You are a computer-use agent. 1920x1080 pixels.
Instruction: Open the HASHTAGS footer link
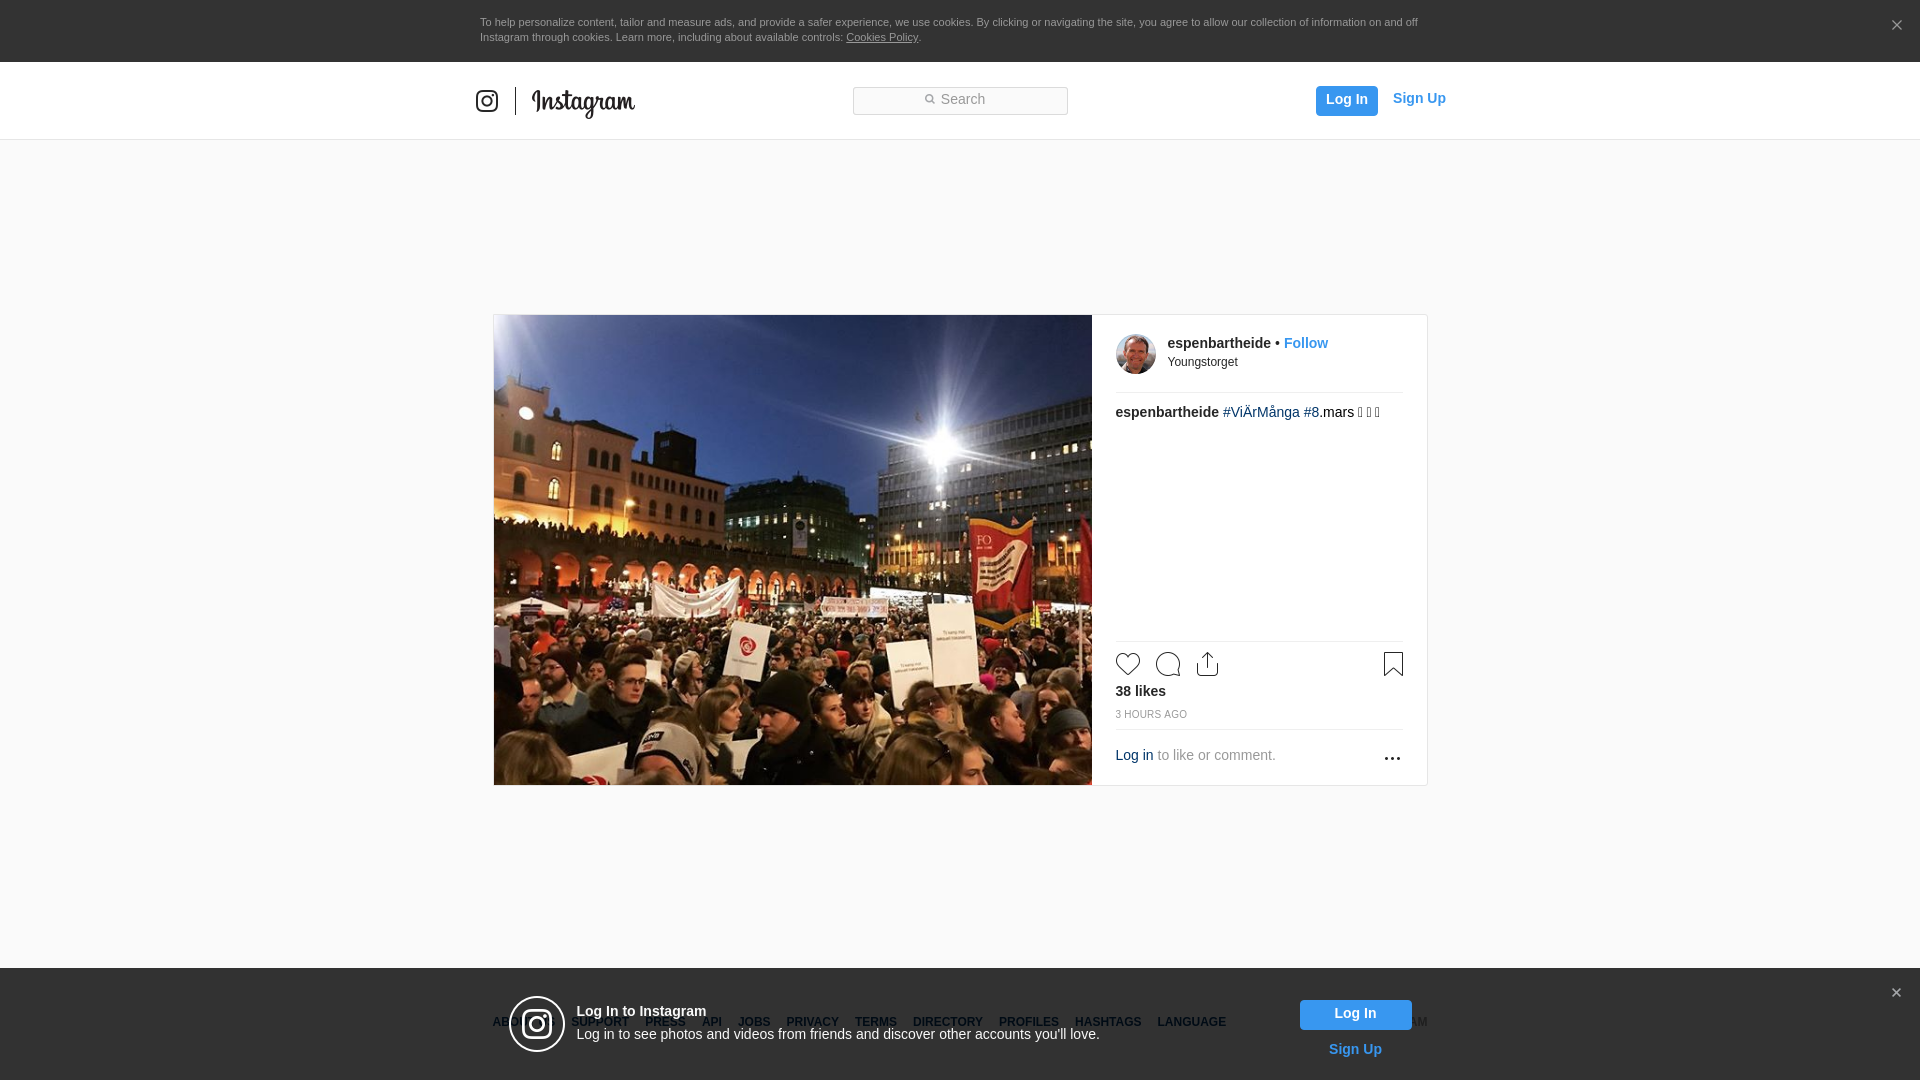tap(1108, 1022)
